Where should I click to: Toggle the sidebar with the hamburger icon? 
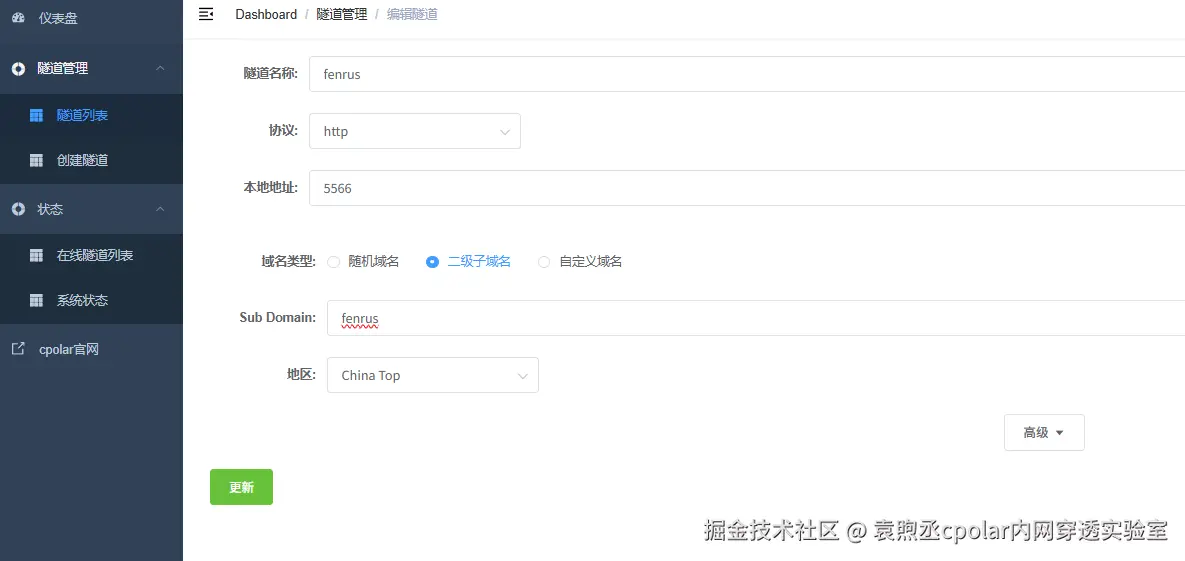point(206,14)
